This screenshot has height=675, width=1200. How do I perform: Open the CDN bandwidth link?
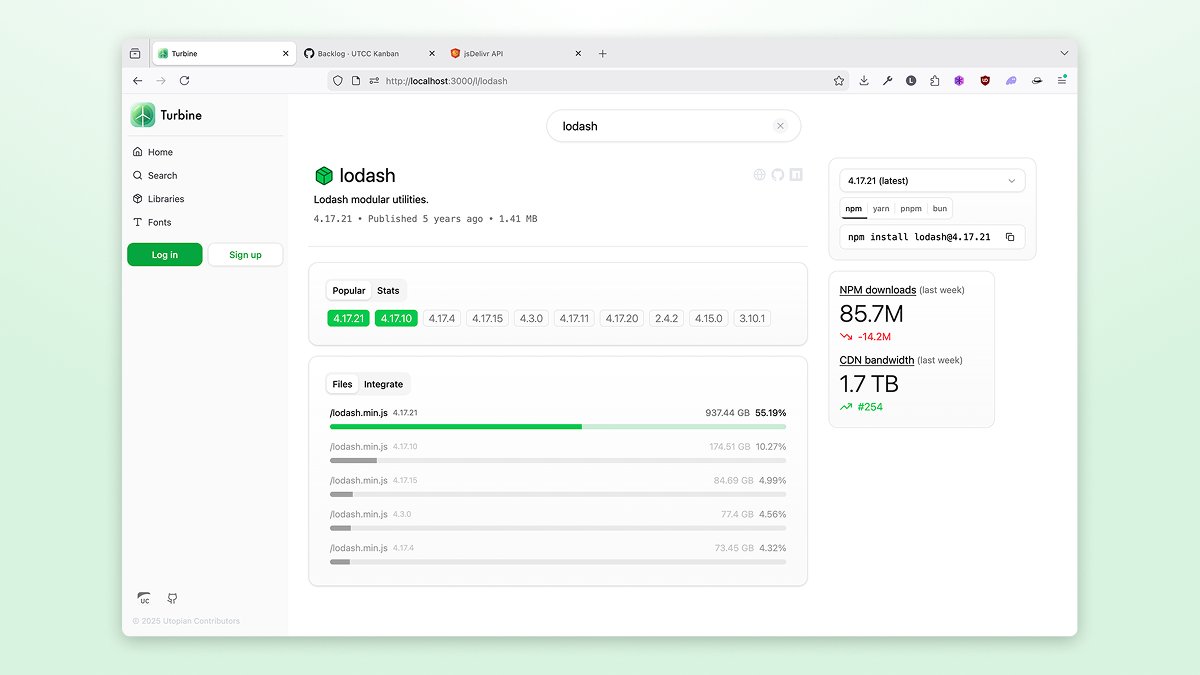click(877, 360)
